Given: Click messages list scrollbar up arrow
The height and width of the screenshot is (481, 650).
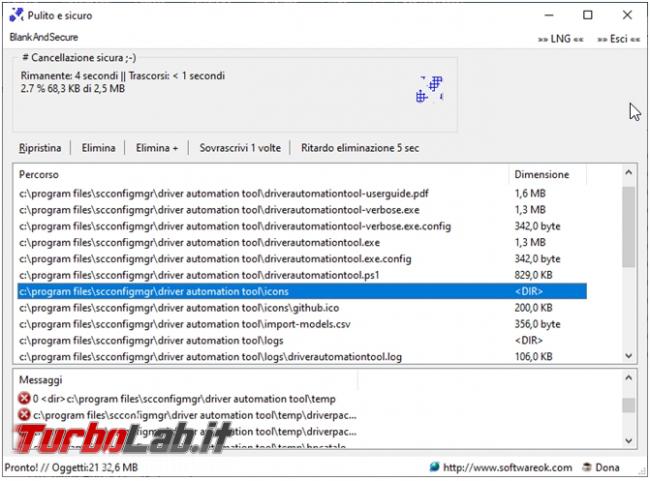Looking at the screenshot, I should [628, 378].
